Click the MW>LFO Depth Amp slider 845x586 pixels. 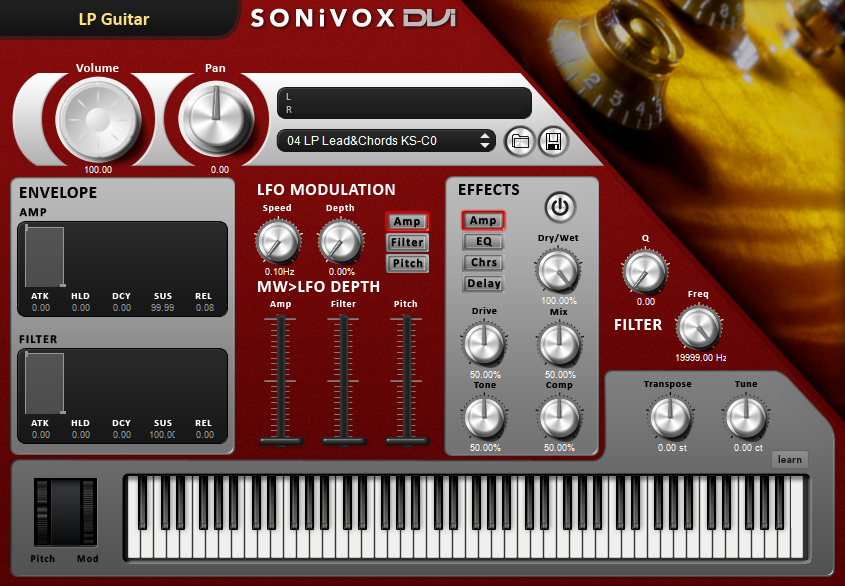point(281,380)
